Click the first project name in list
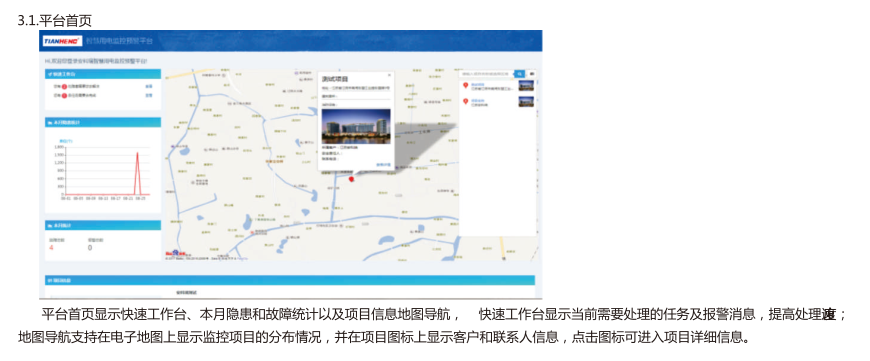Image resolution: width=870 pixels, height=361 pixels. [478, 84]
